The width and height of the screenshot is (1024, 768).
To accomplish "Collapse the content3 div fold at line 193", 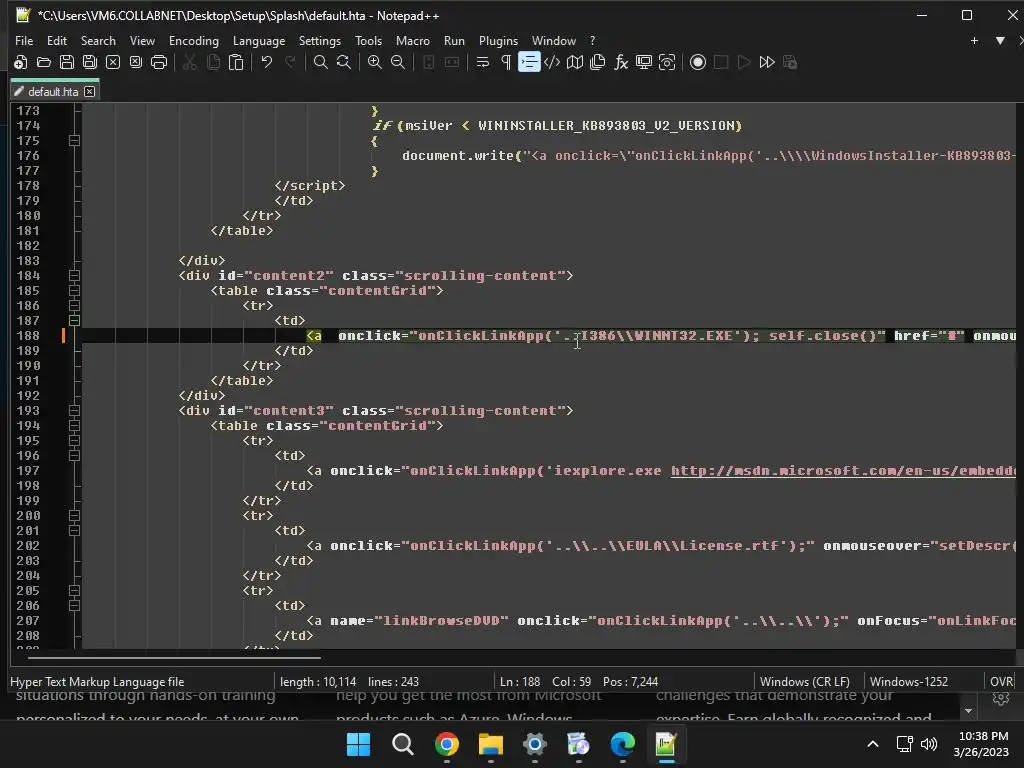I will coord(74,411).
